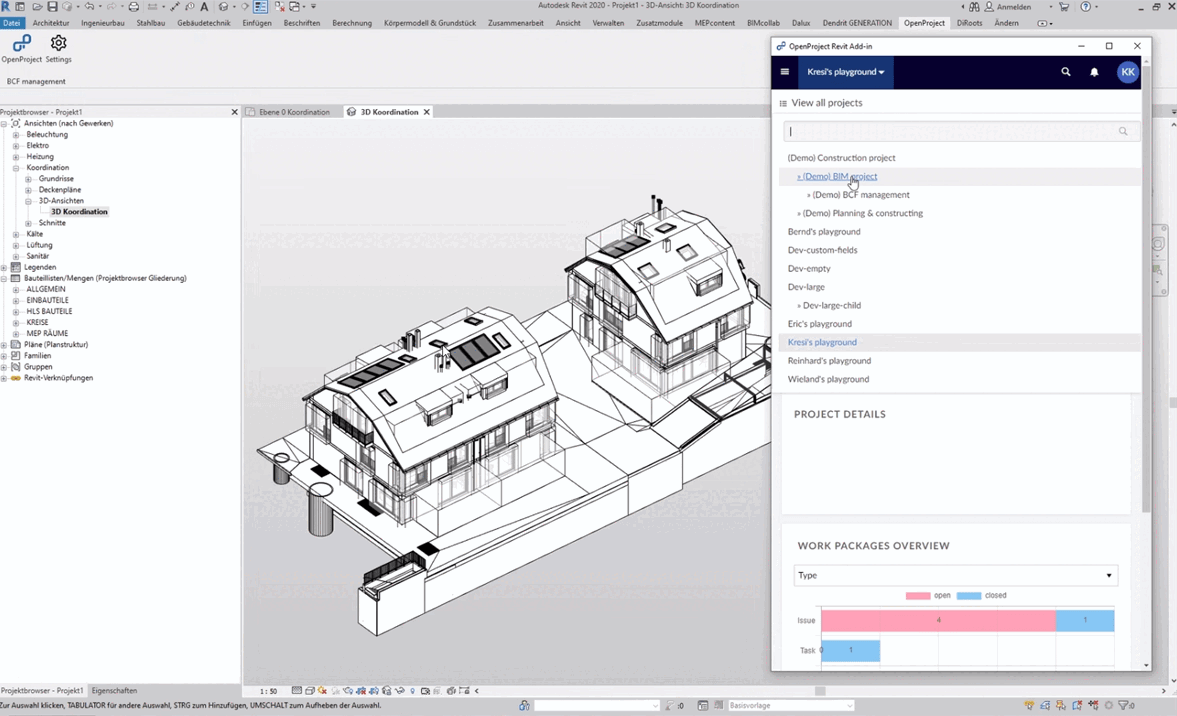The image size is (1177, 716).
Task: Expand the Grundrisse tree node
Action: (x=30, y=178)
